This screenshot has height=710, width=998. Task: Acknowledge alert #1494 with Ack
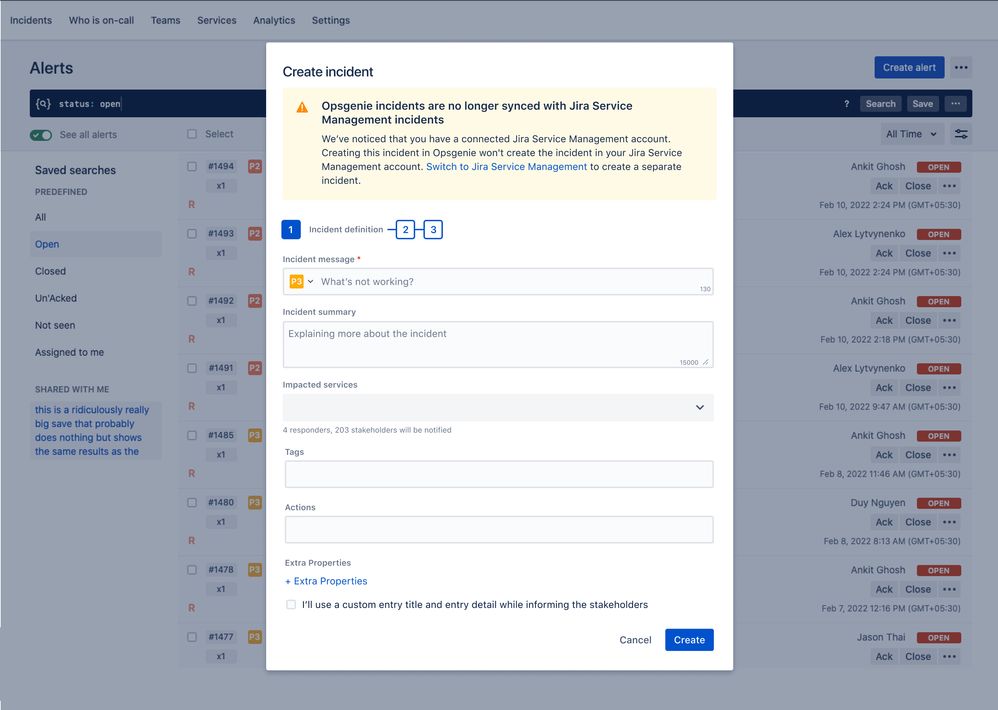[x=884, y=186]
